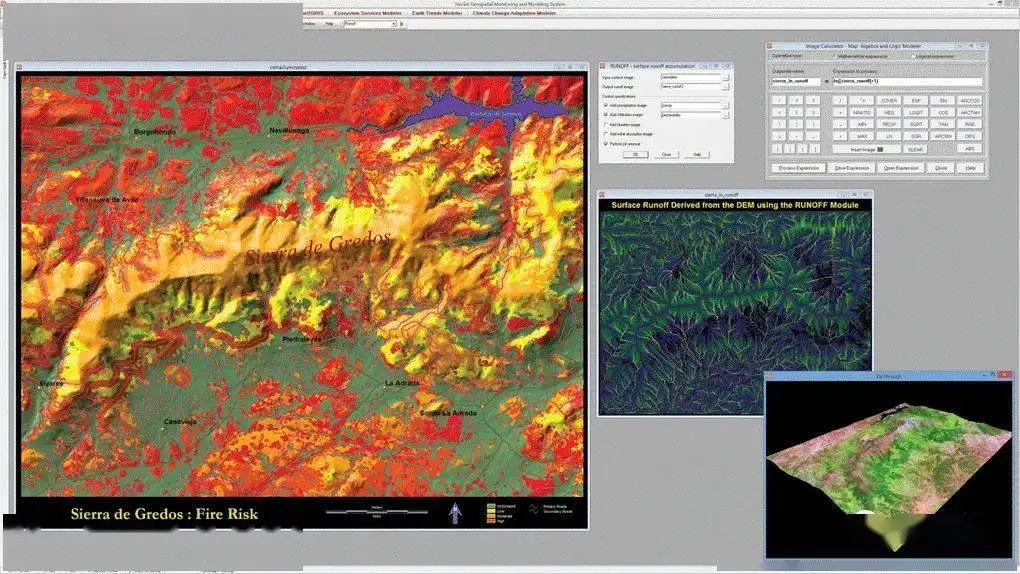Click the TAN function key
Screen dimensions: 1020x574
click(943, 124)
